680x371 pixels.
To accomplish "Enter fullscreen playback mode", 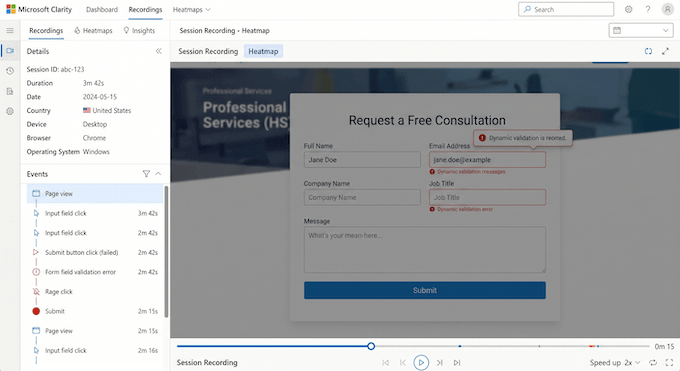I will [669, 362].
